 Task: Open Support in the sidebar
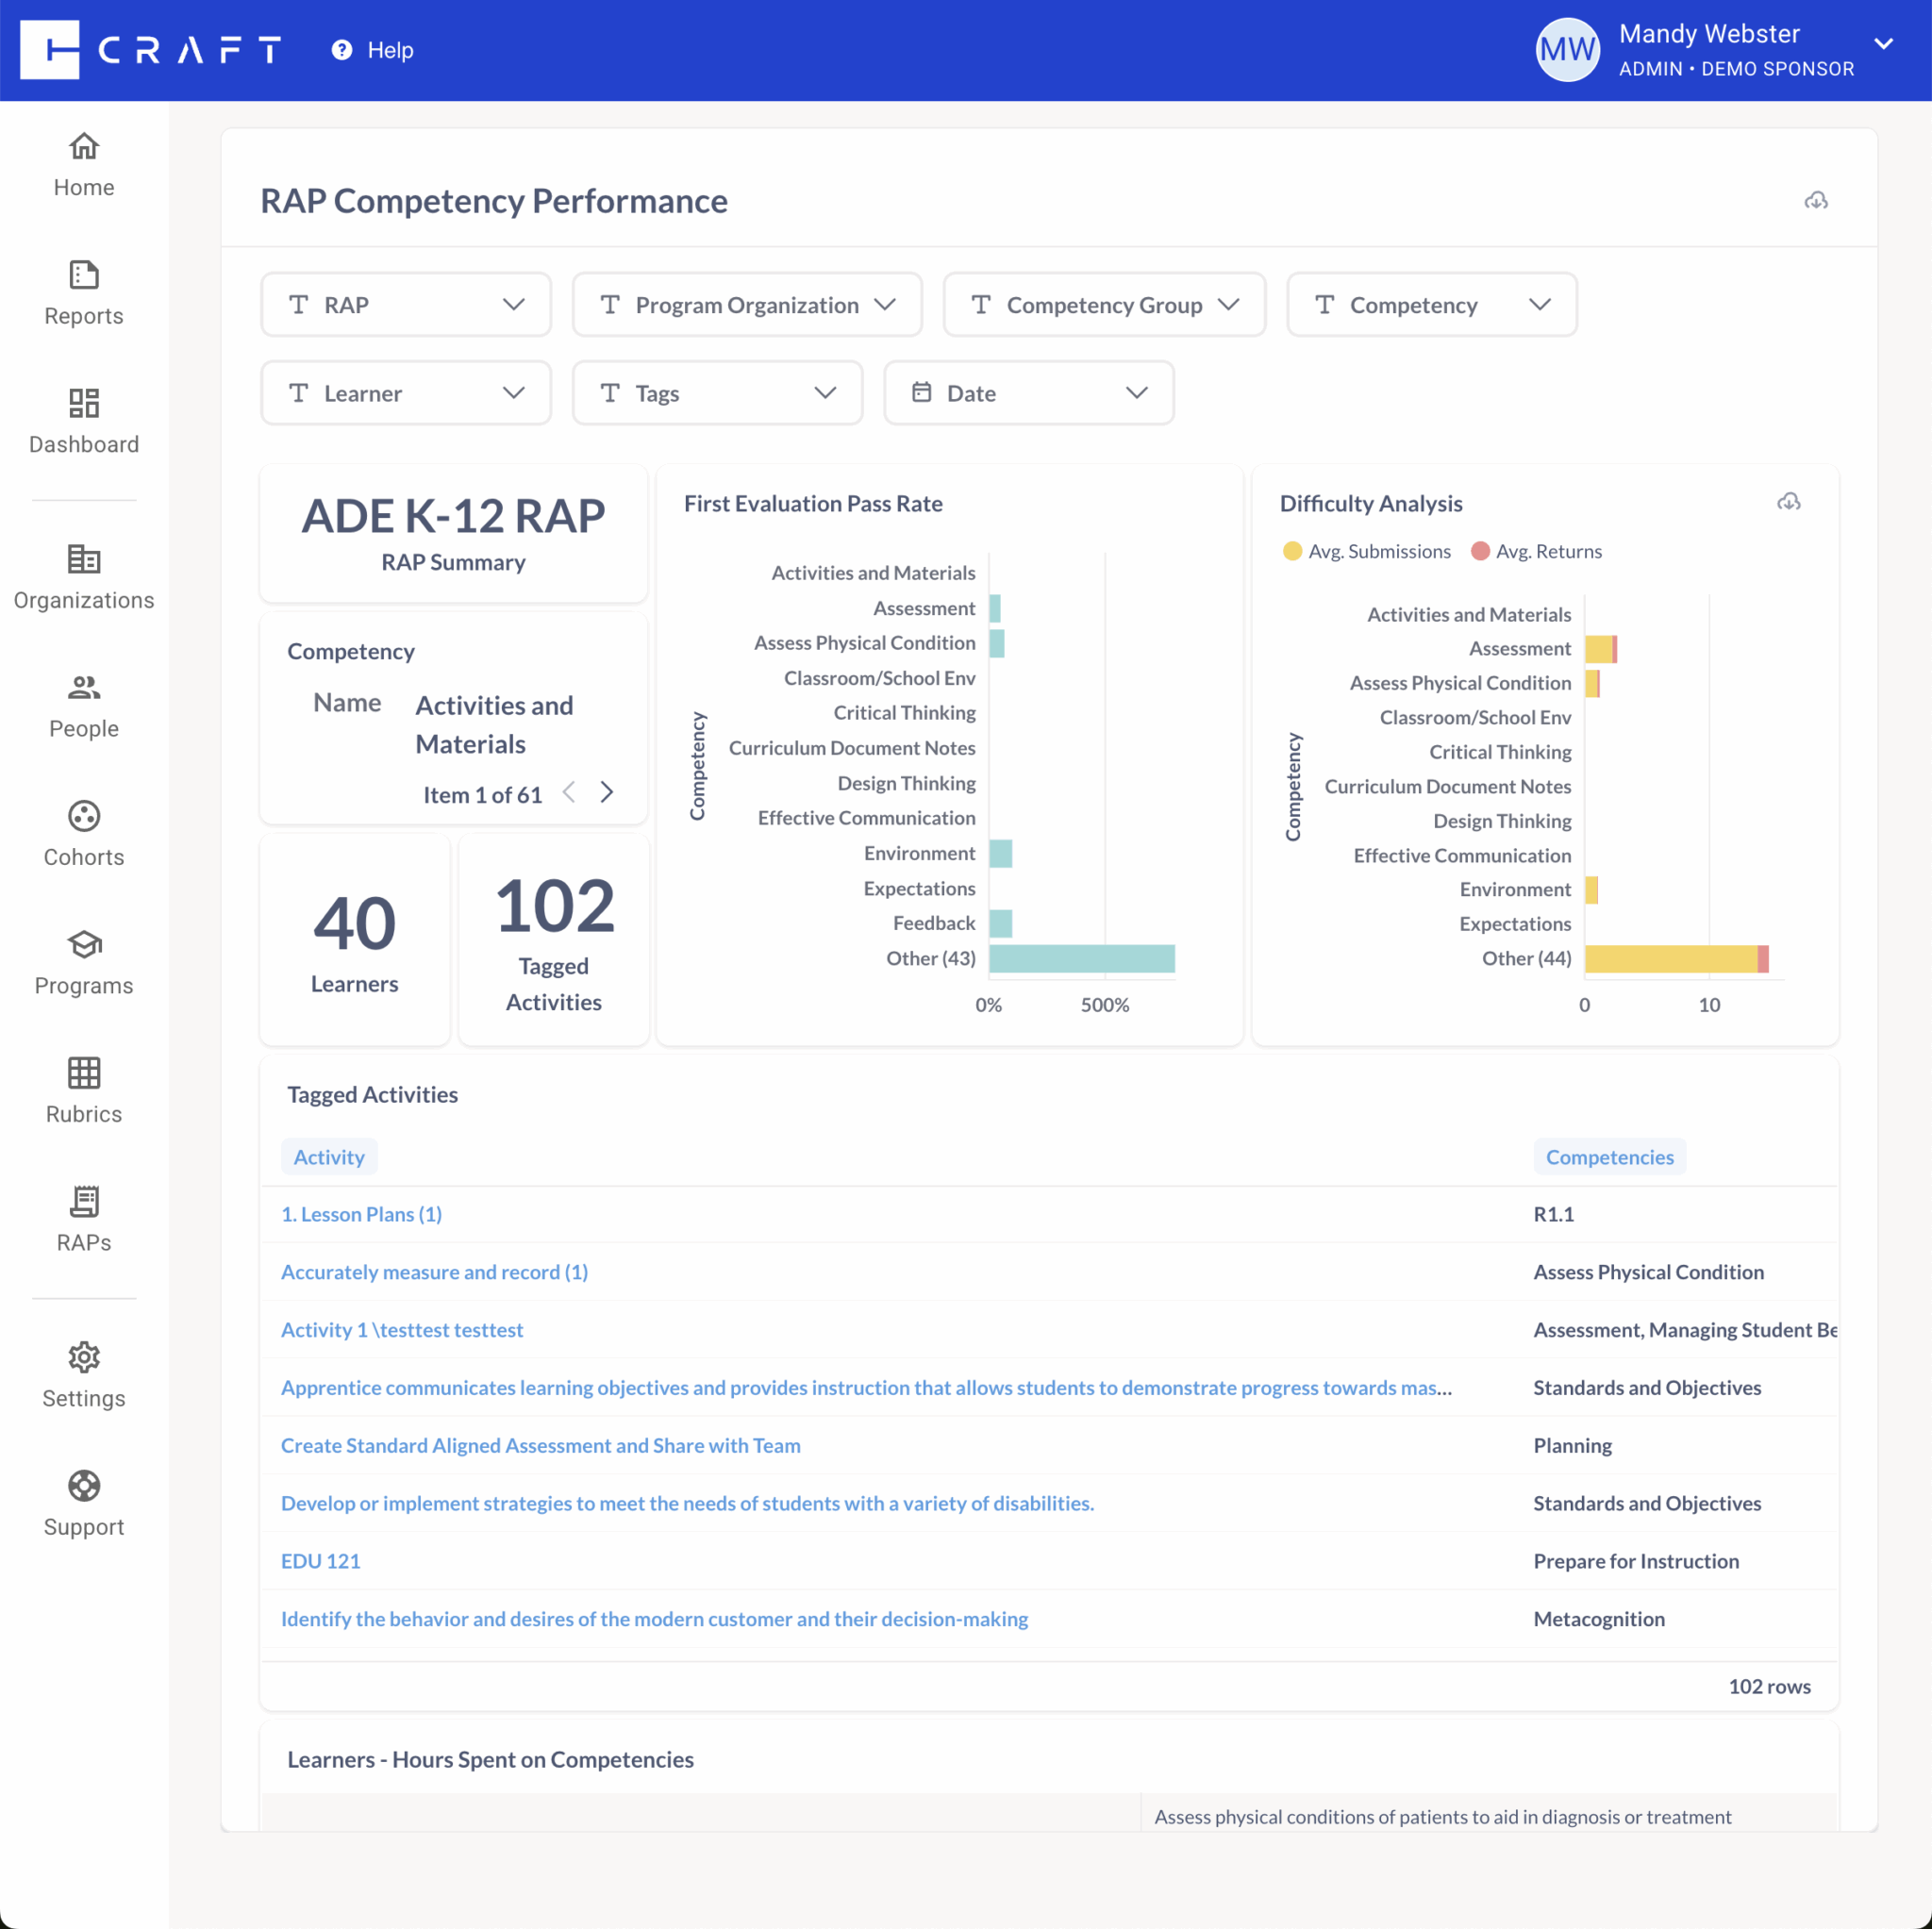84,1504
